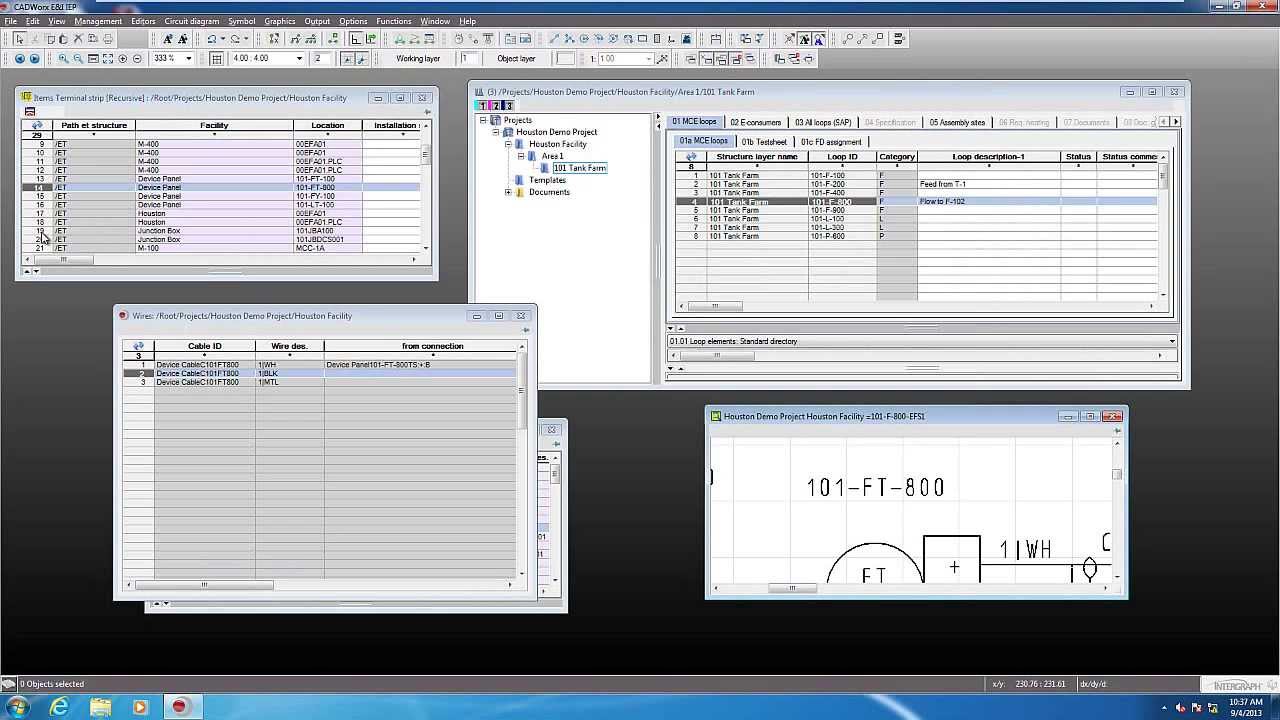
Task: Collapse the Houston Facility tree node
Action: [x=508, y=144]
